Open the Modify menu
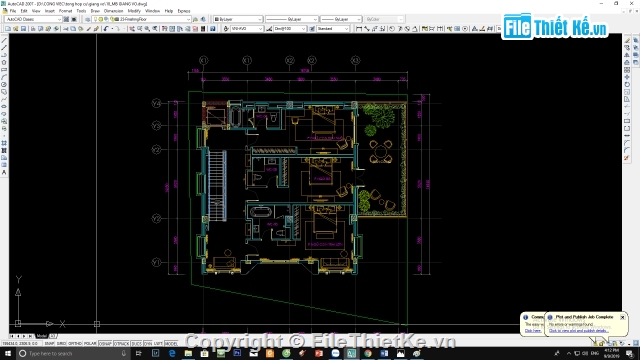The height and width of the screenshot is (360, 640). tap(134, 11)
